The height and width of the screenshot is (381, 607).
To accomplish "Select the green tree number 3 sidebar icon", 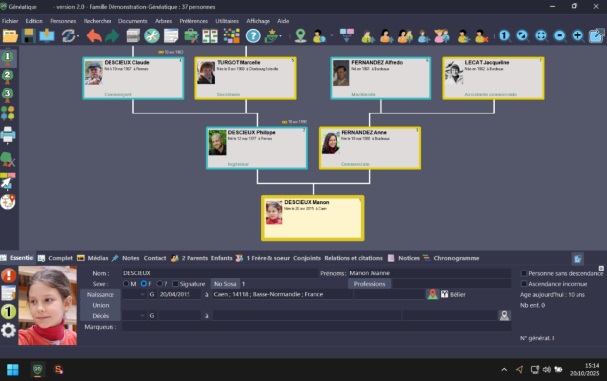I will 7,95.
